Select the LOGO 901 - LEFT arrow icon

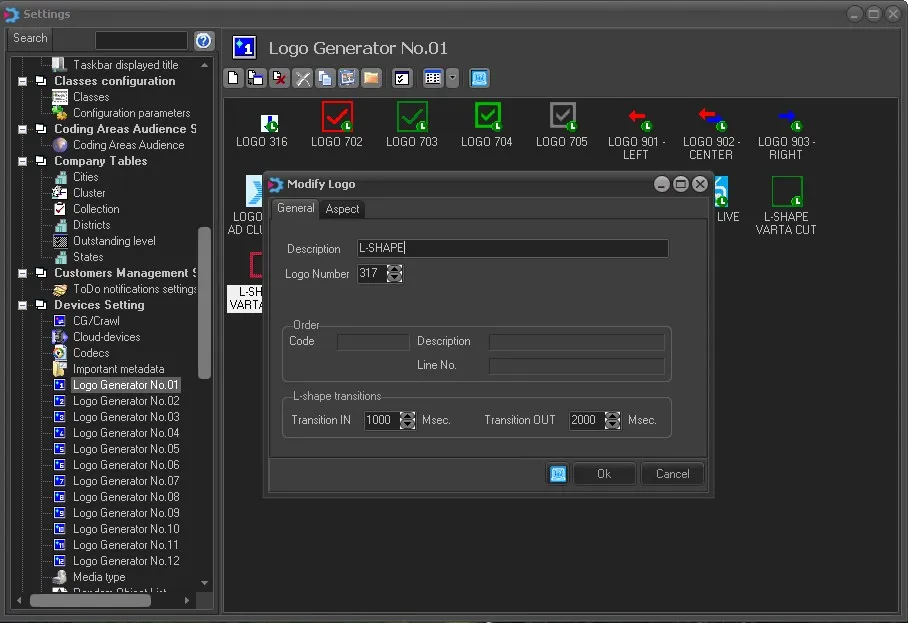pyautogui.click(x=636, y=117)
